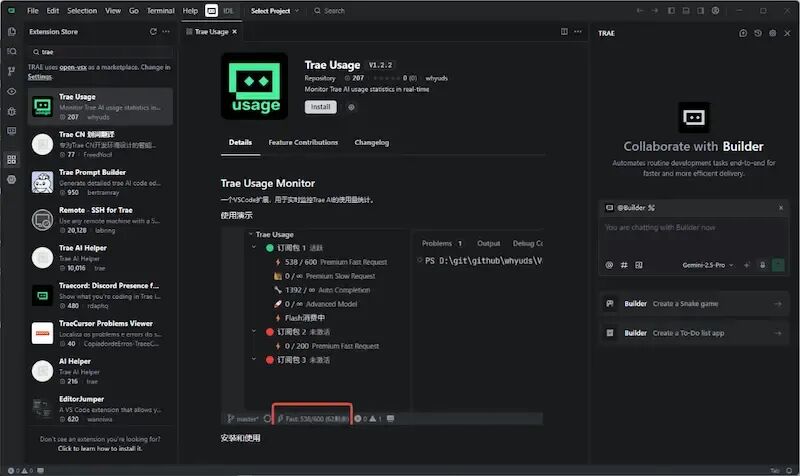Image resolution: width=800 pixels, height=476 pixels.
Task: Run Builder Create a Snake game suggestion
Action: [694, 304]
